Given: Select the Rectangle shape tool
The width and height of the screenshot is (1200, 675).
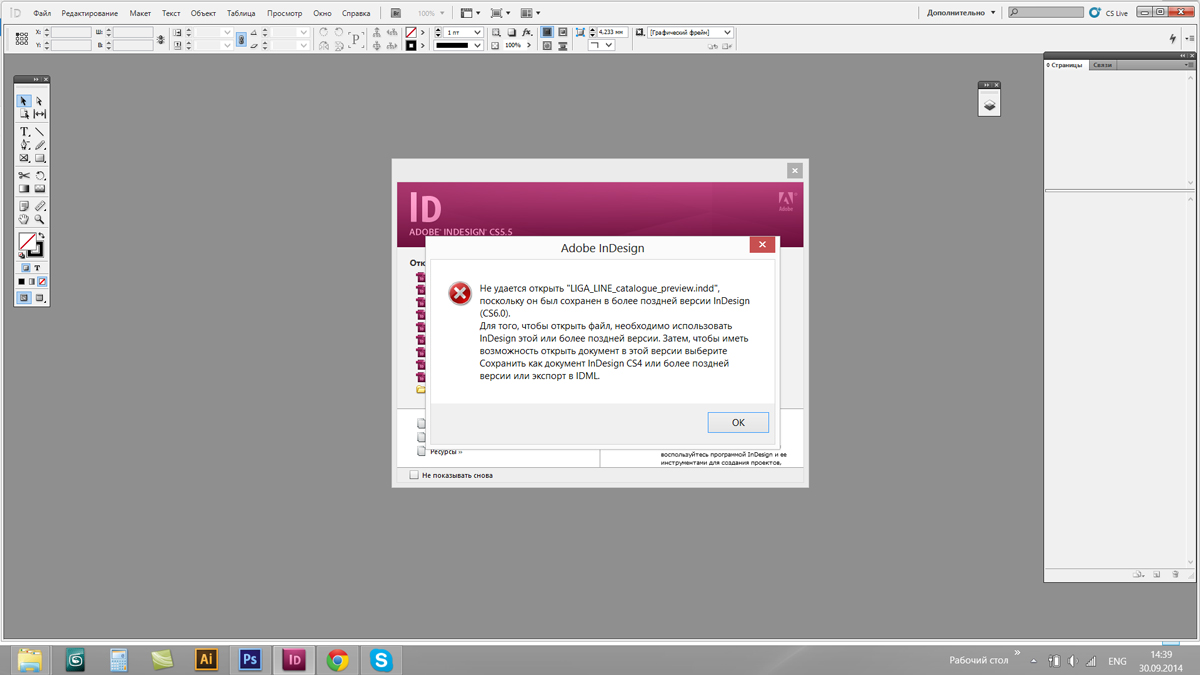Looking at the screenshot, I should pos(40,158).
